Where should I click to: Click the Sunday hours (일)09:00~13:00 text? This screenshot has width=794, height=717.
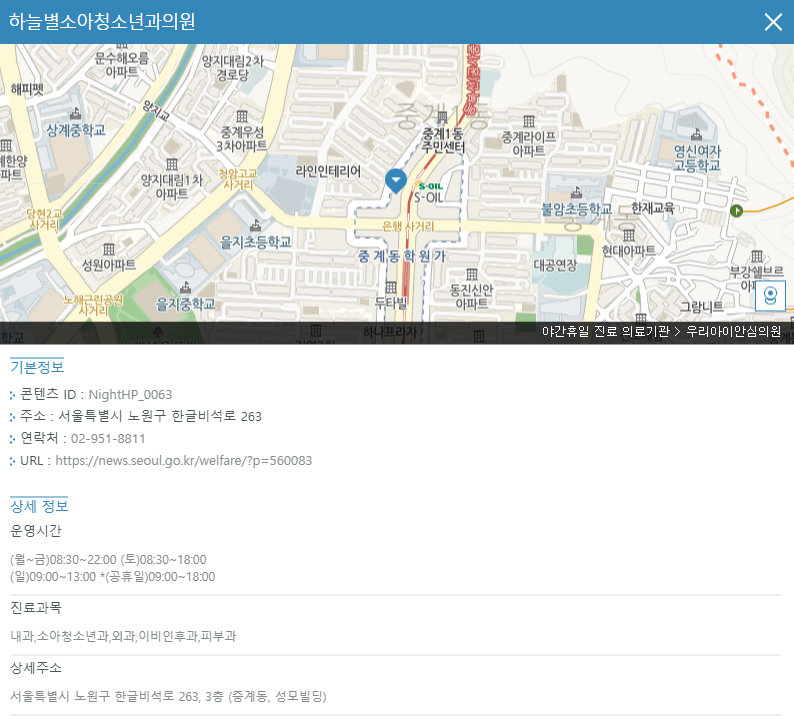pyautogui.click(x=53, y=577)
